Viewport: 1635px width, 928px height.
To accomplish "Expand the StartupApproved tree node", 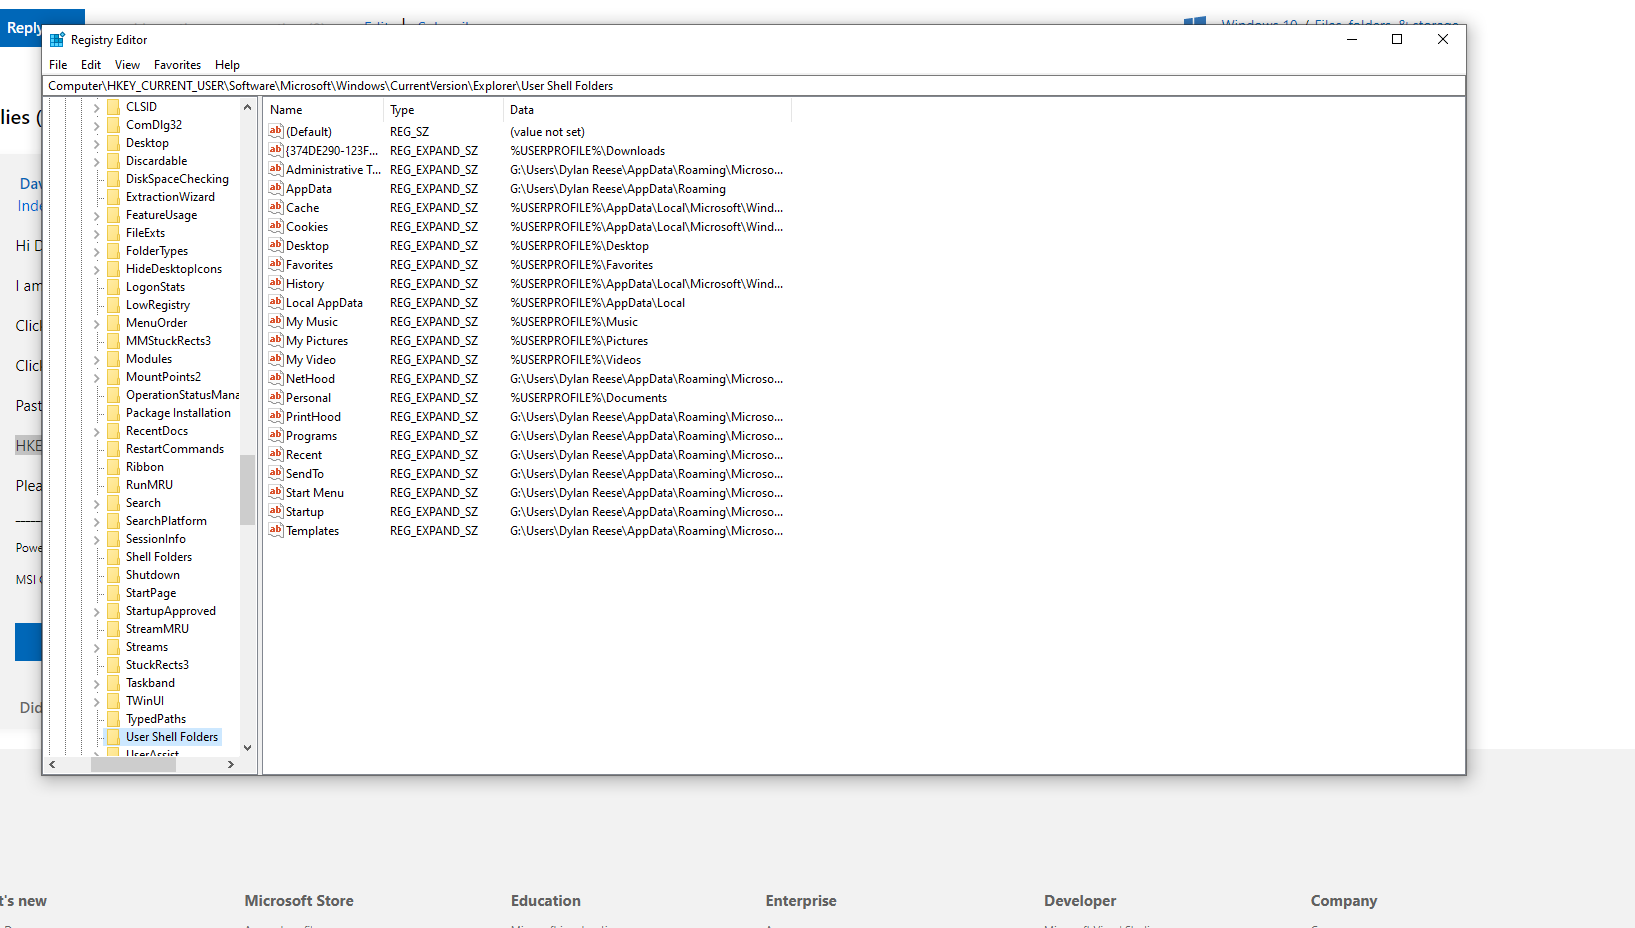I will click(x=97, y=611).
